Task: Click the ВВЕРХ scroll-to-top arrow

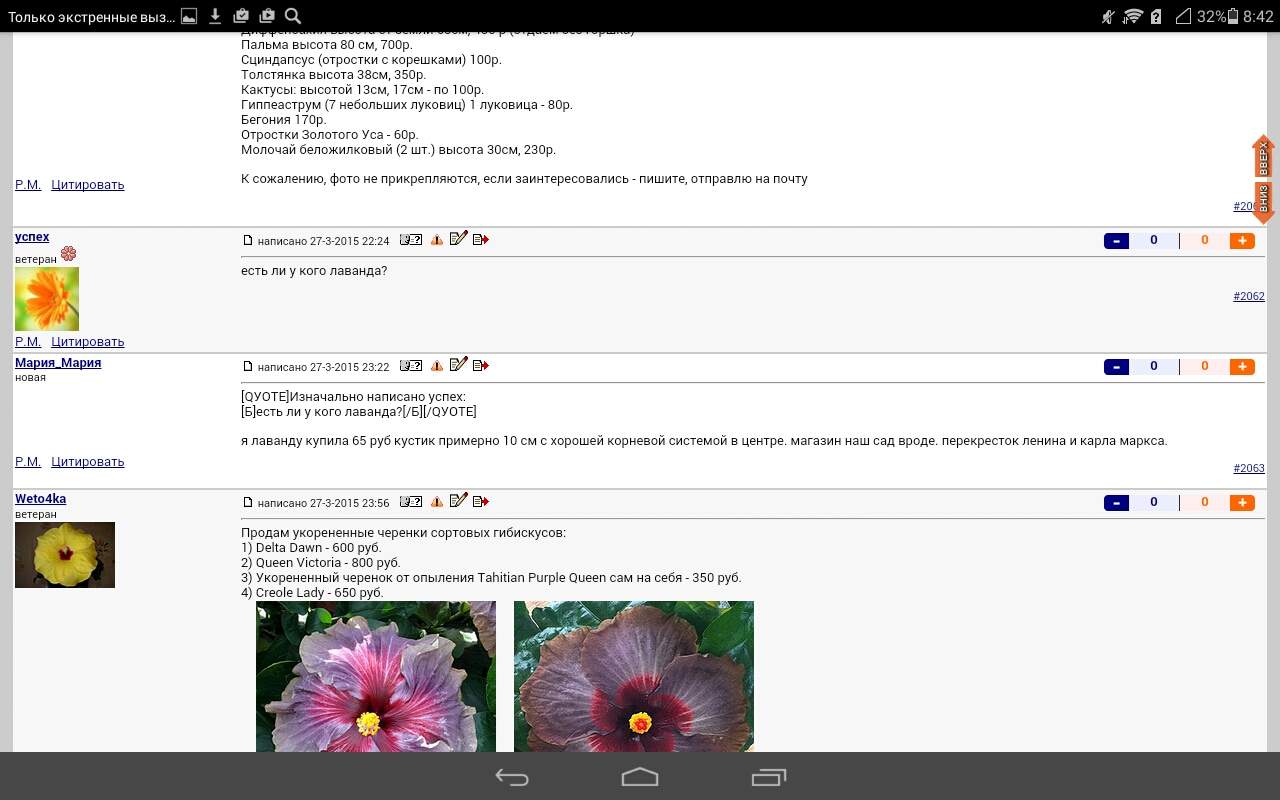Action: [1263, 157]
